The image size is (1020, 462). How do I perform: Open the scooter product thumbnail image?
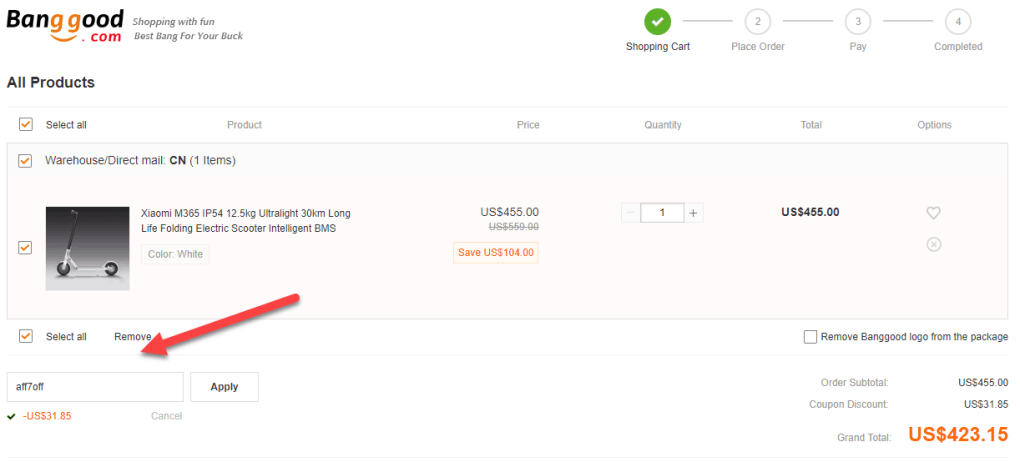tap(87, 249)
